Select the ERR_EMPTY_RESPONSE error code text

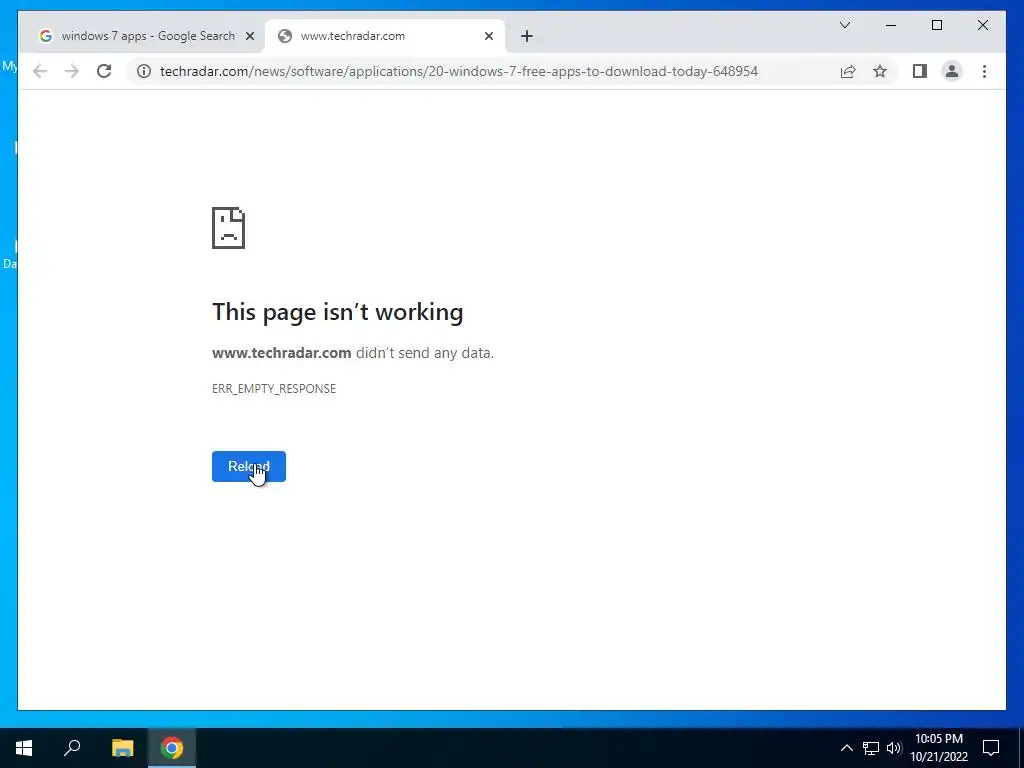pos(274,389)
